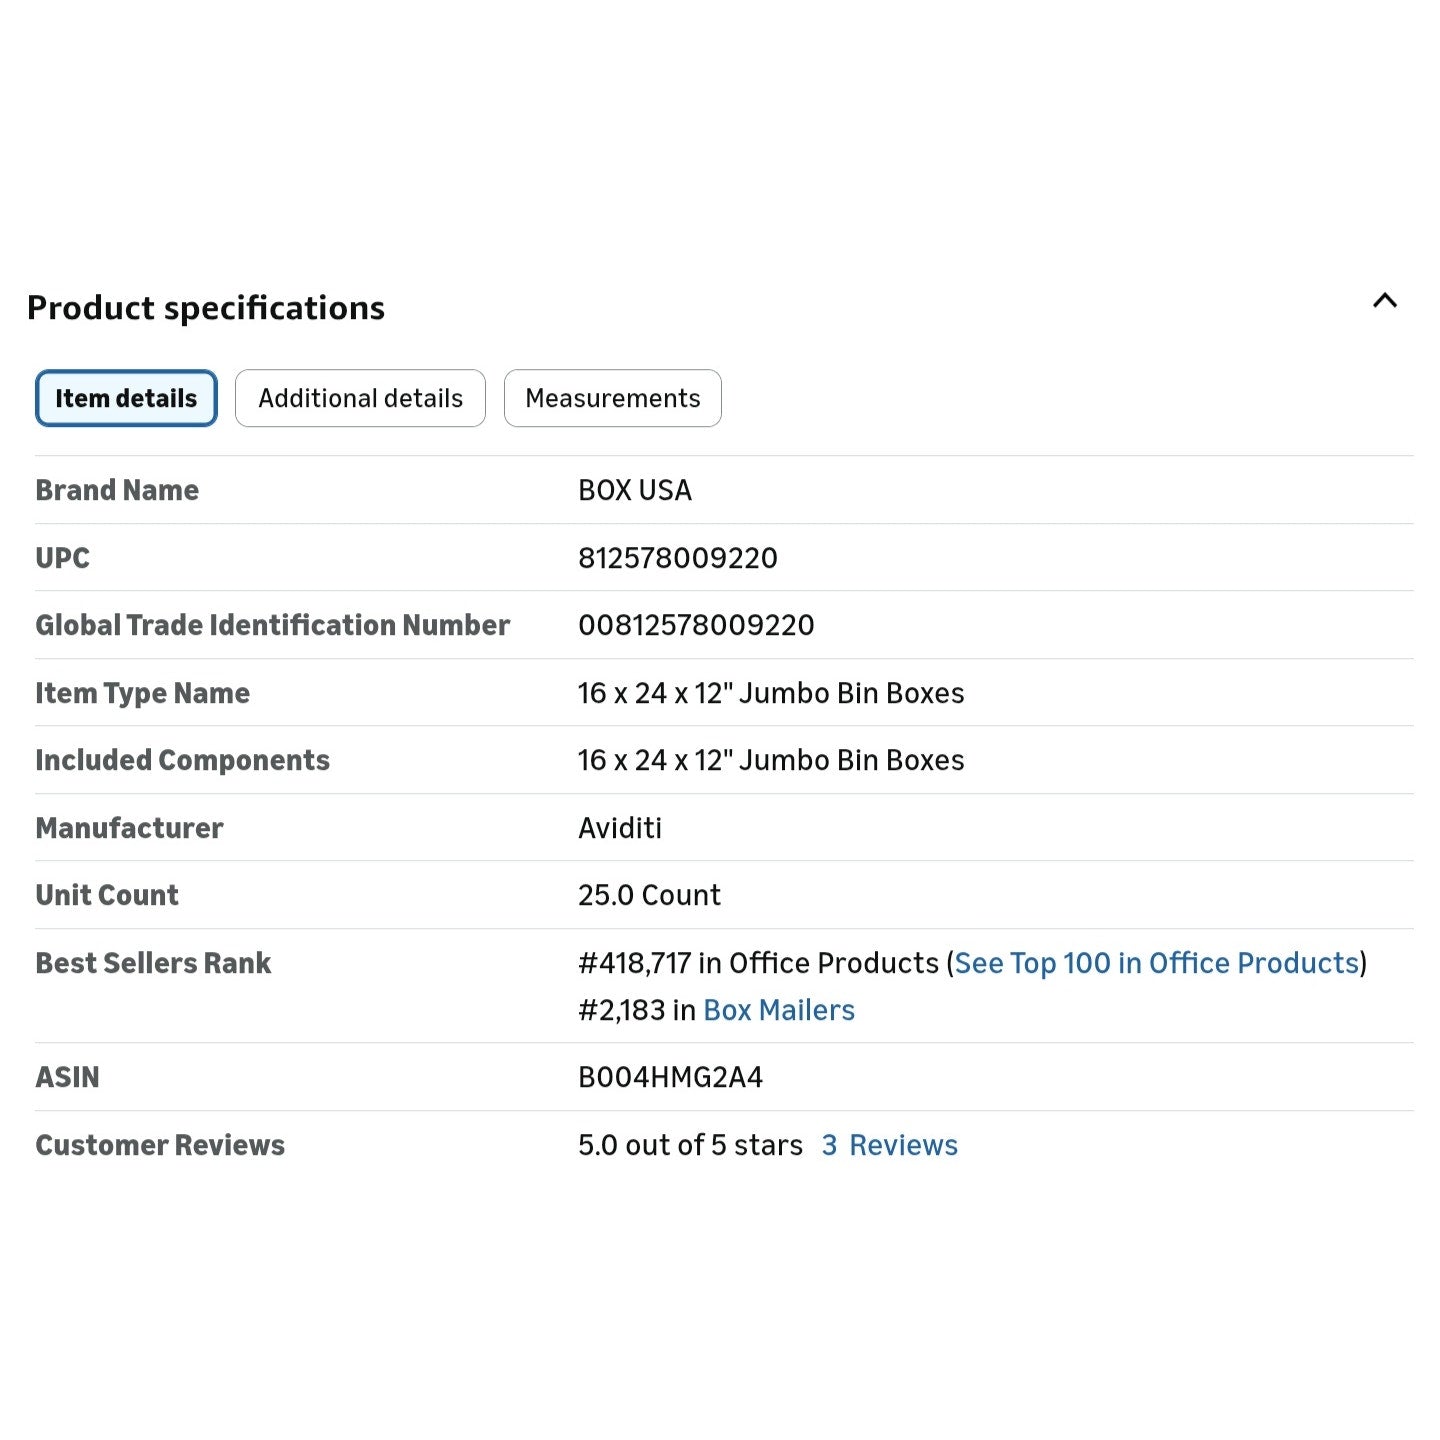The image size is (1440, 1440).
Task: Open See Top 100 in Office Products link
Action: pyautogui.click(x=1156, y=963)
